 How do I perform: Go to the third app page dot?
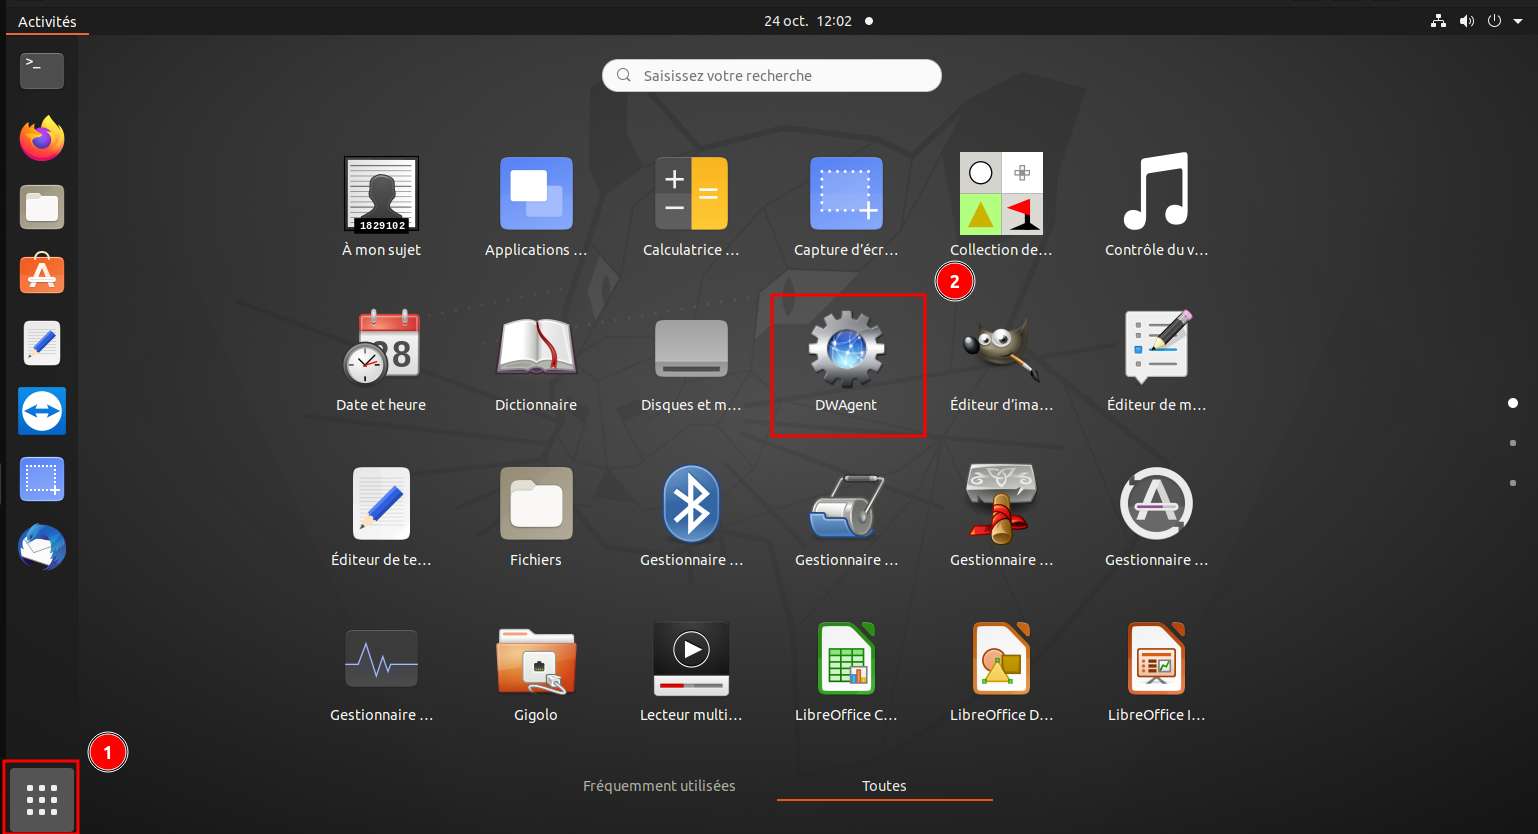(1512, 482)
